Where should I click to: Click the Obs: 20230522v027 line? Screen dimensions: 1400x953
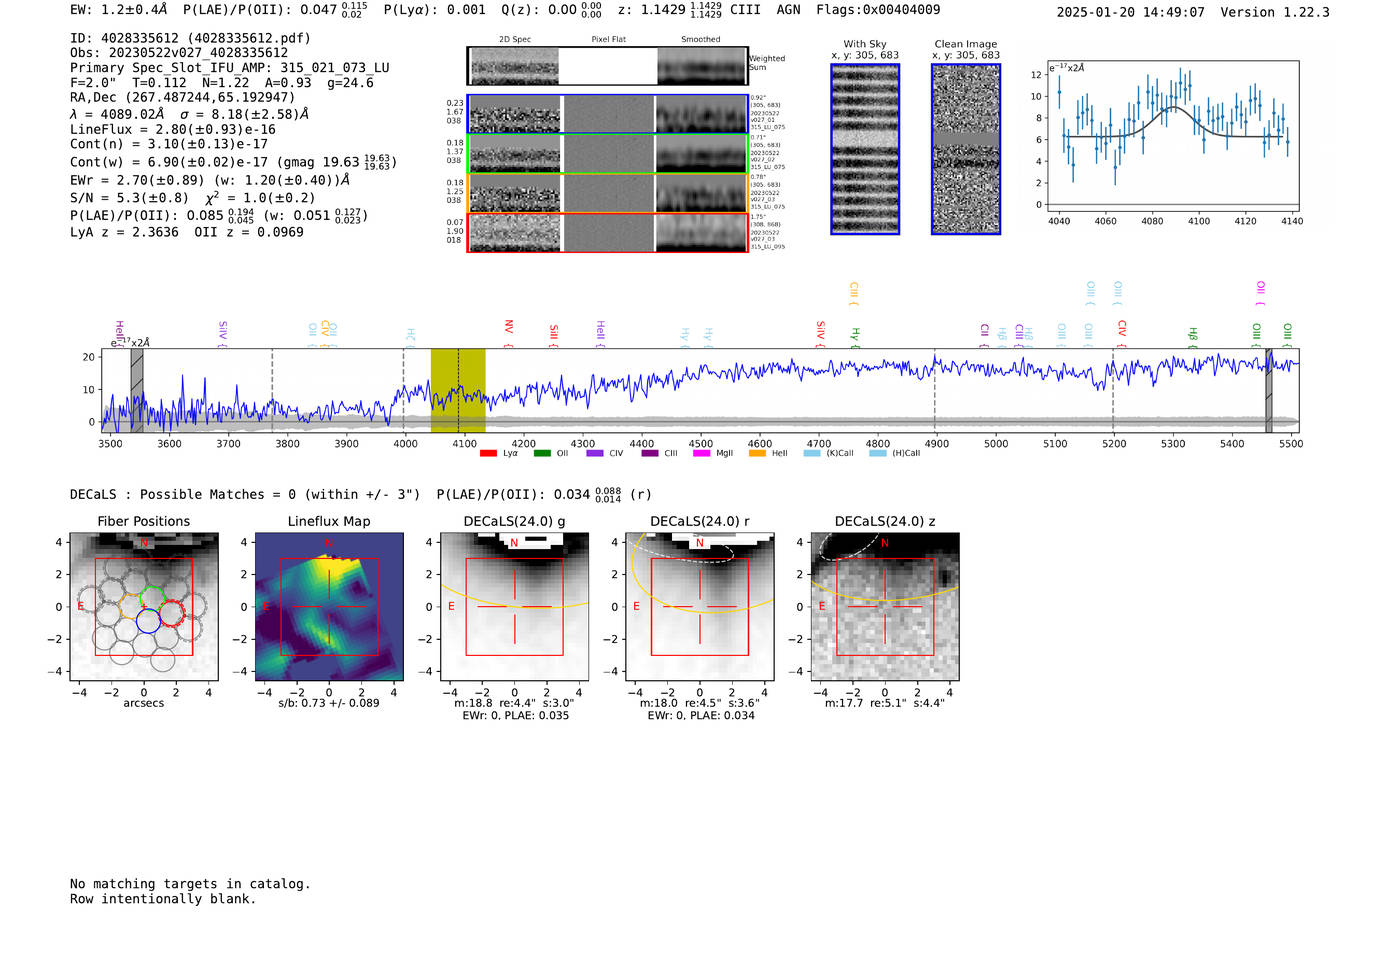click(179, 53)
